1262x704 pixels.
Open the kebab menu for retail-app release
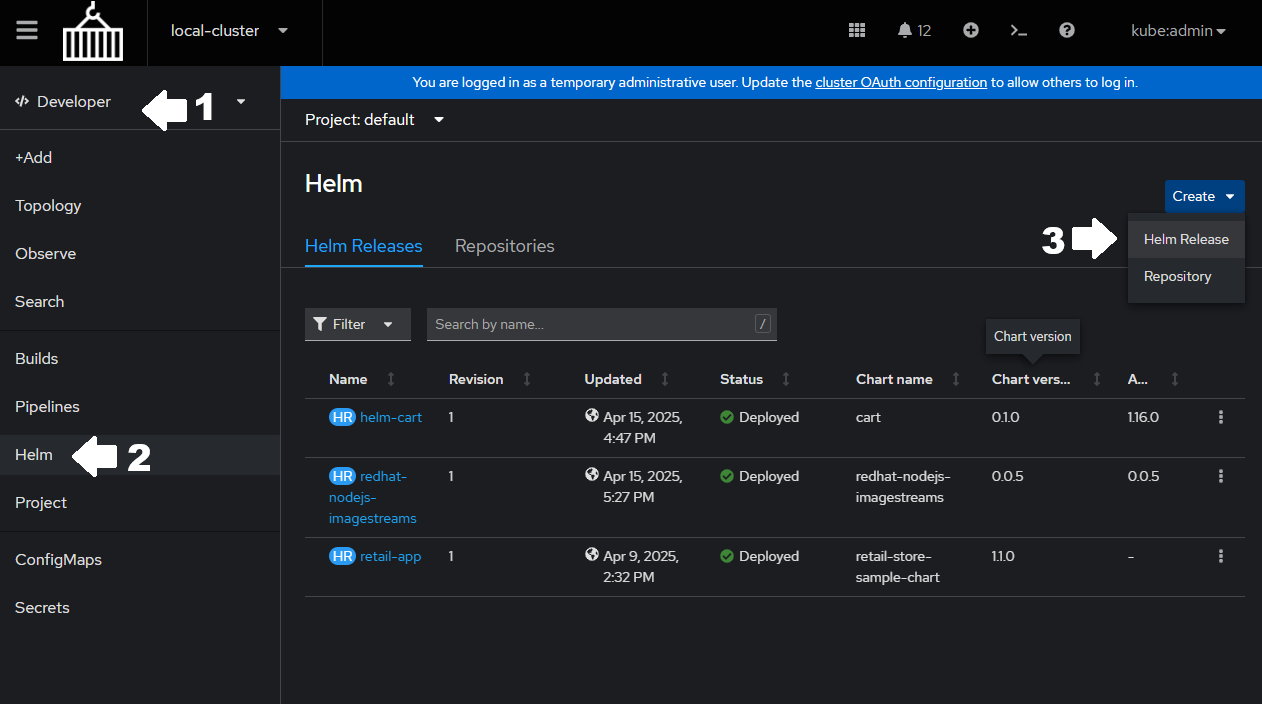click(x=1220, y=556)
